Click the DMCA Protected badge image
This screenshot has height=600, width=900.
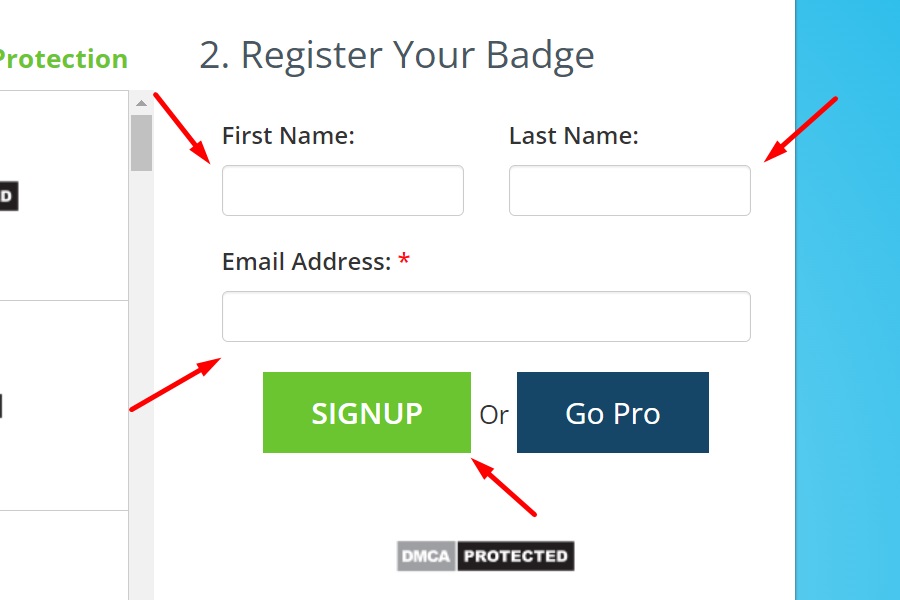click(x=486, y=556)
